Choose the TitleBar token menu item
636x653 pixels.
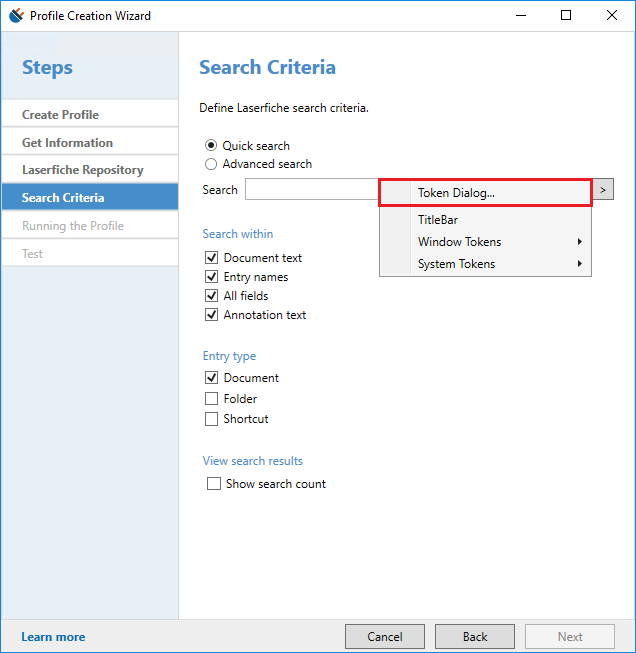coord(438,219)
